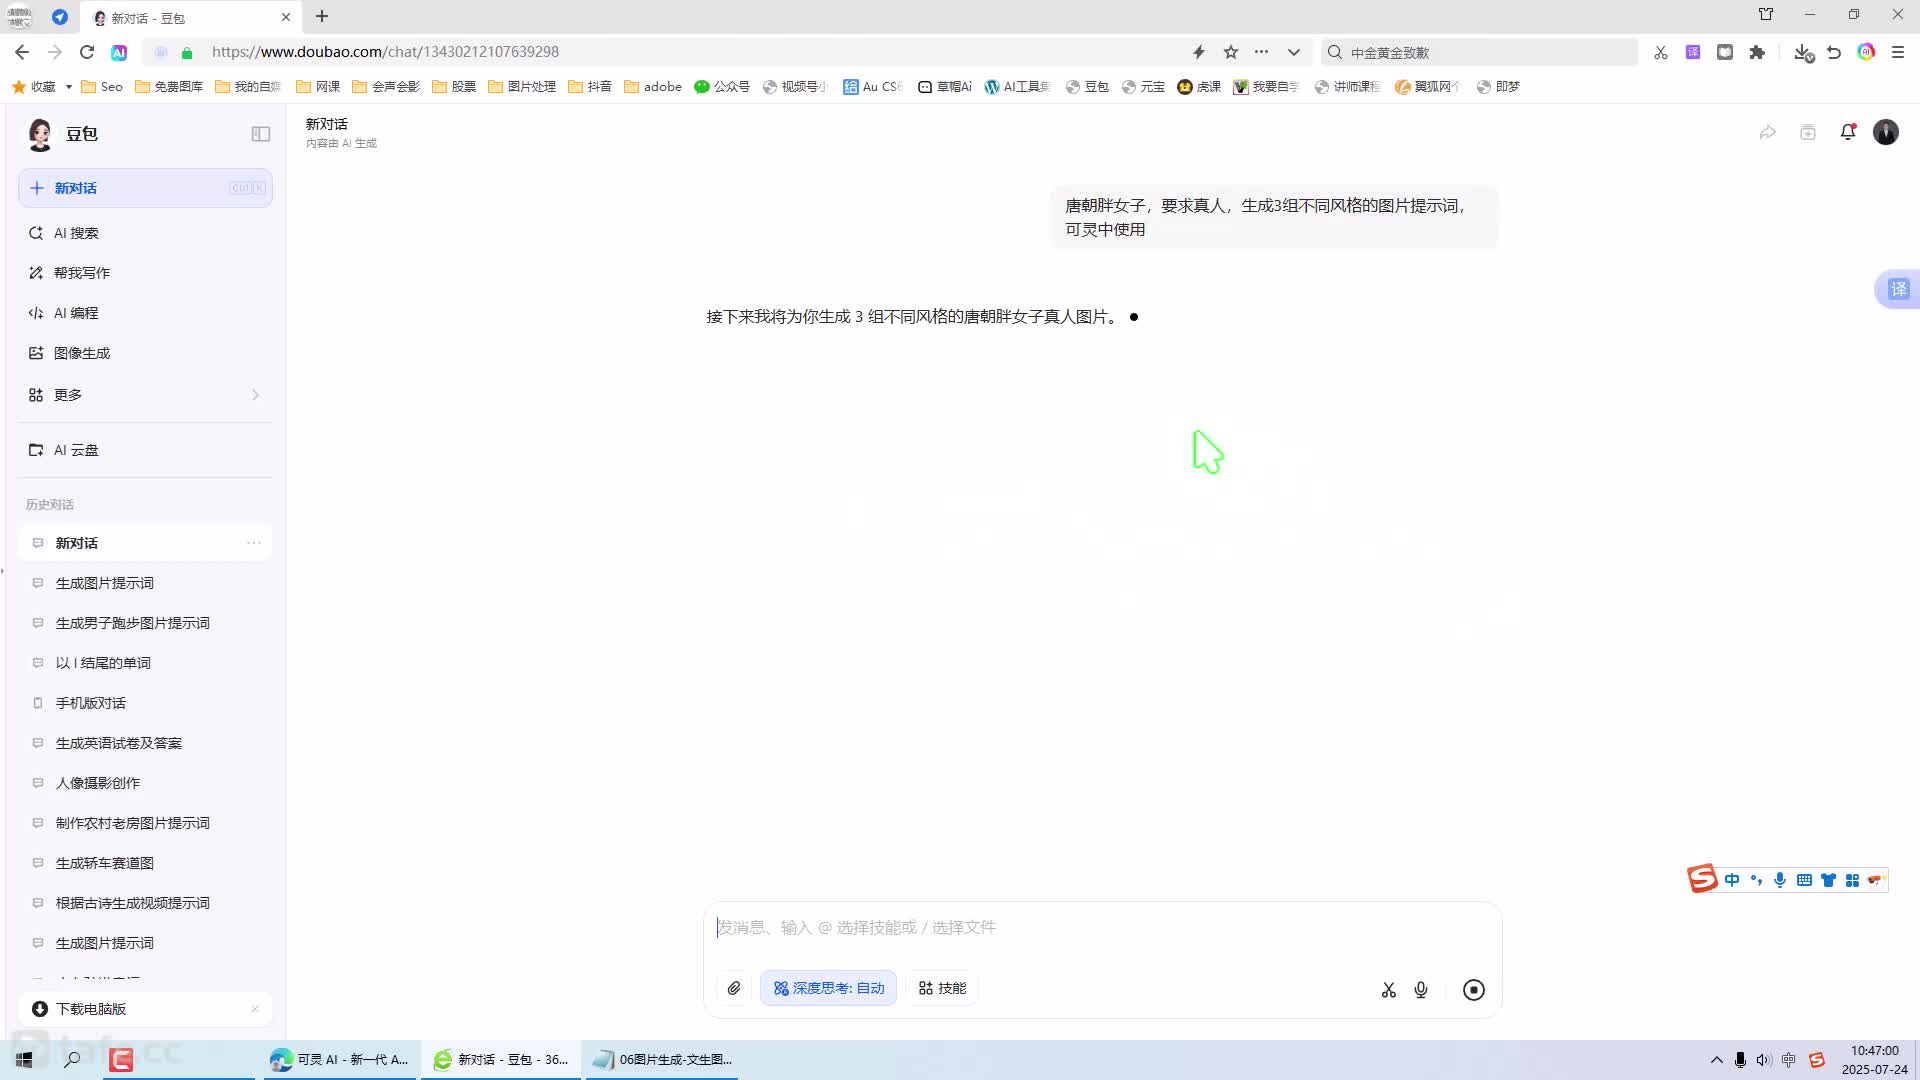The height and width of the screenshot is (1080, 1920).
Task: Collapse the left sidebar panel
Action: tap(261, 134)
